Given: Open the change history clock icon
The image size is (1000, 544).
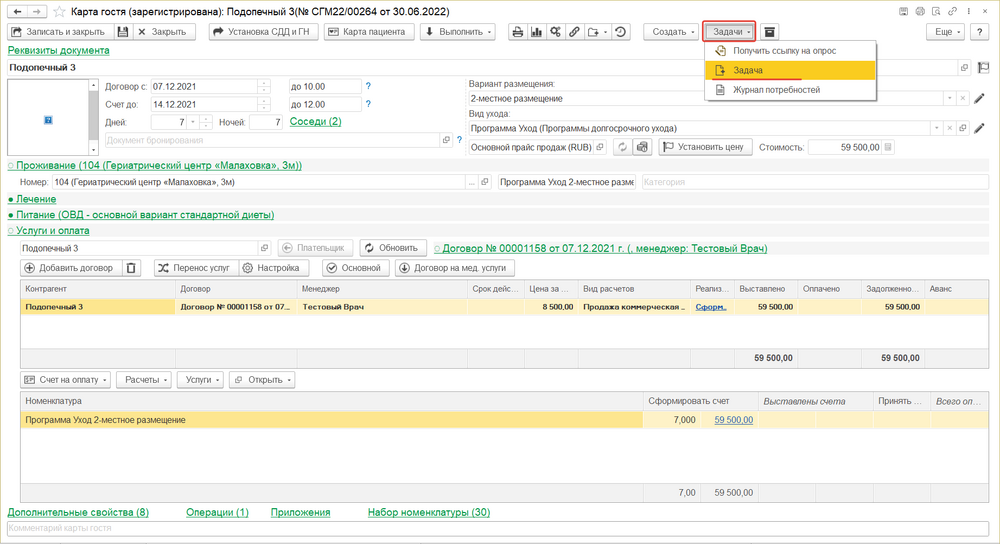Looking at the screenshot, I should pyautogui.click(x=620, y=32).
